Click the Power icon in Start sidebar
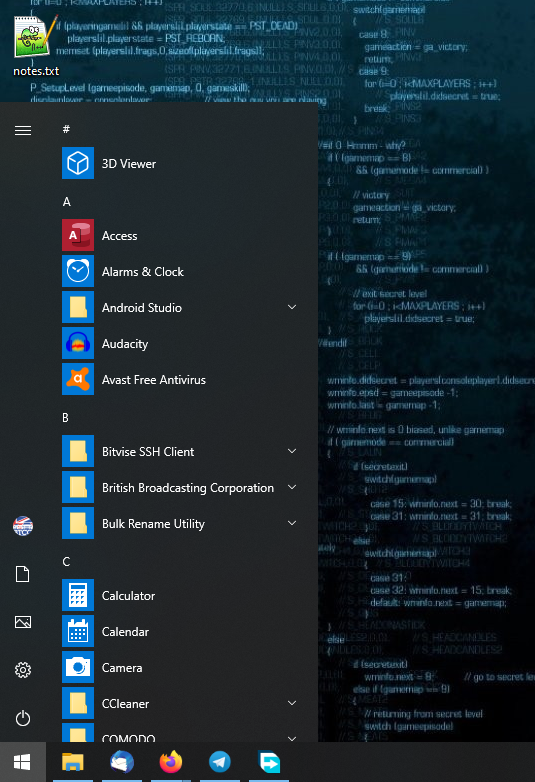Image resolution: width=535 pixels, height=782 pixels. pos(23,718)
